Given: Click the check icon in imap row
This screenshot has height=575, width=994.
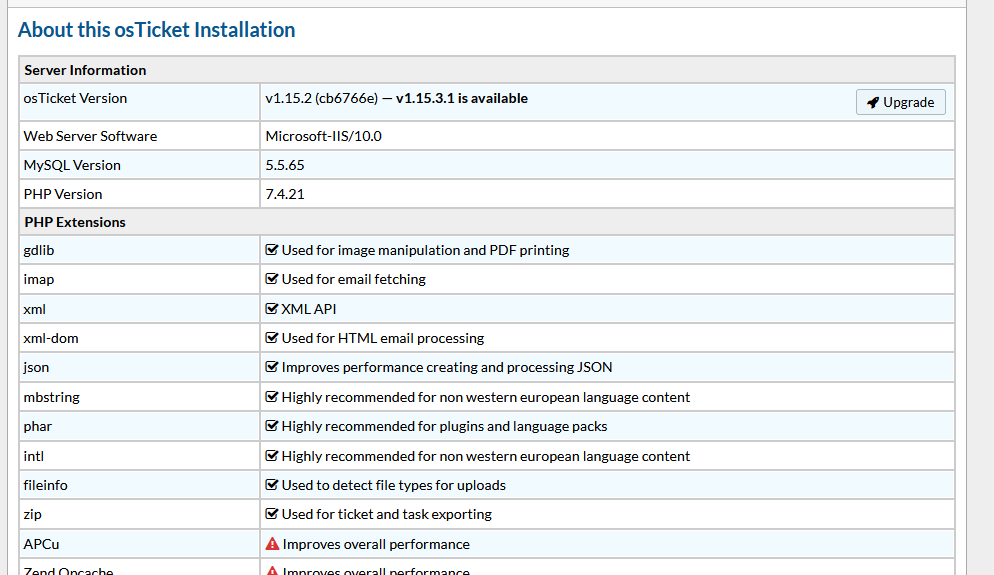Looking at the screenshot, I should pyautogui.click(x=272, y=279).
